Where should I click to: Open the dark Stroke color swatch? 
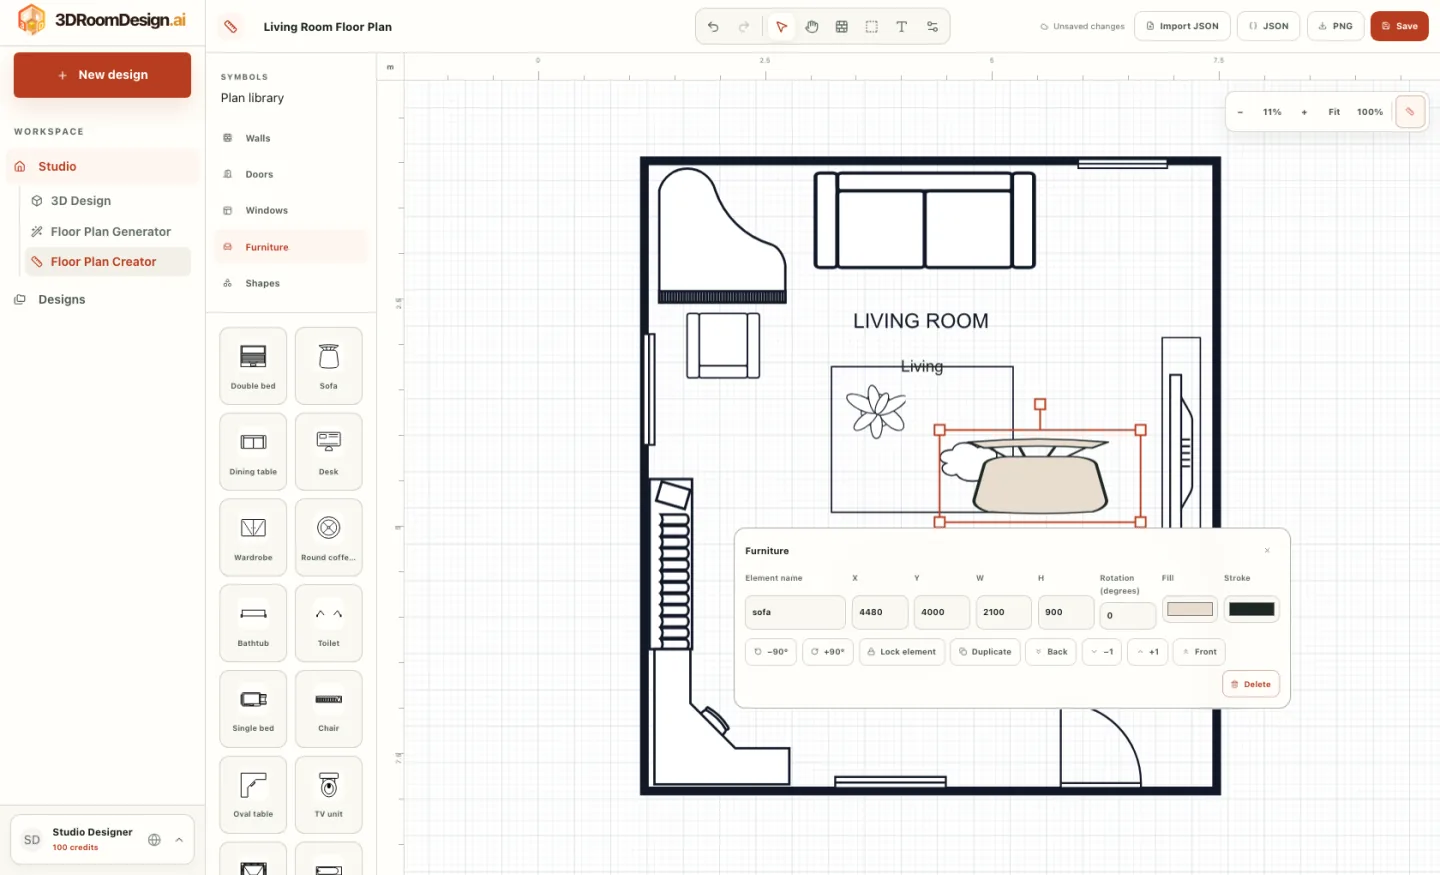click(1252, 609)
